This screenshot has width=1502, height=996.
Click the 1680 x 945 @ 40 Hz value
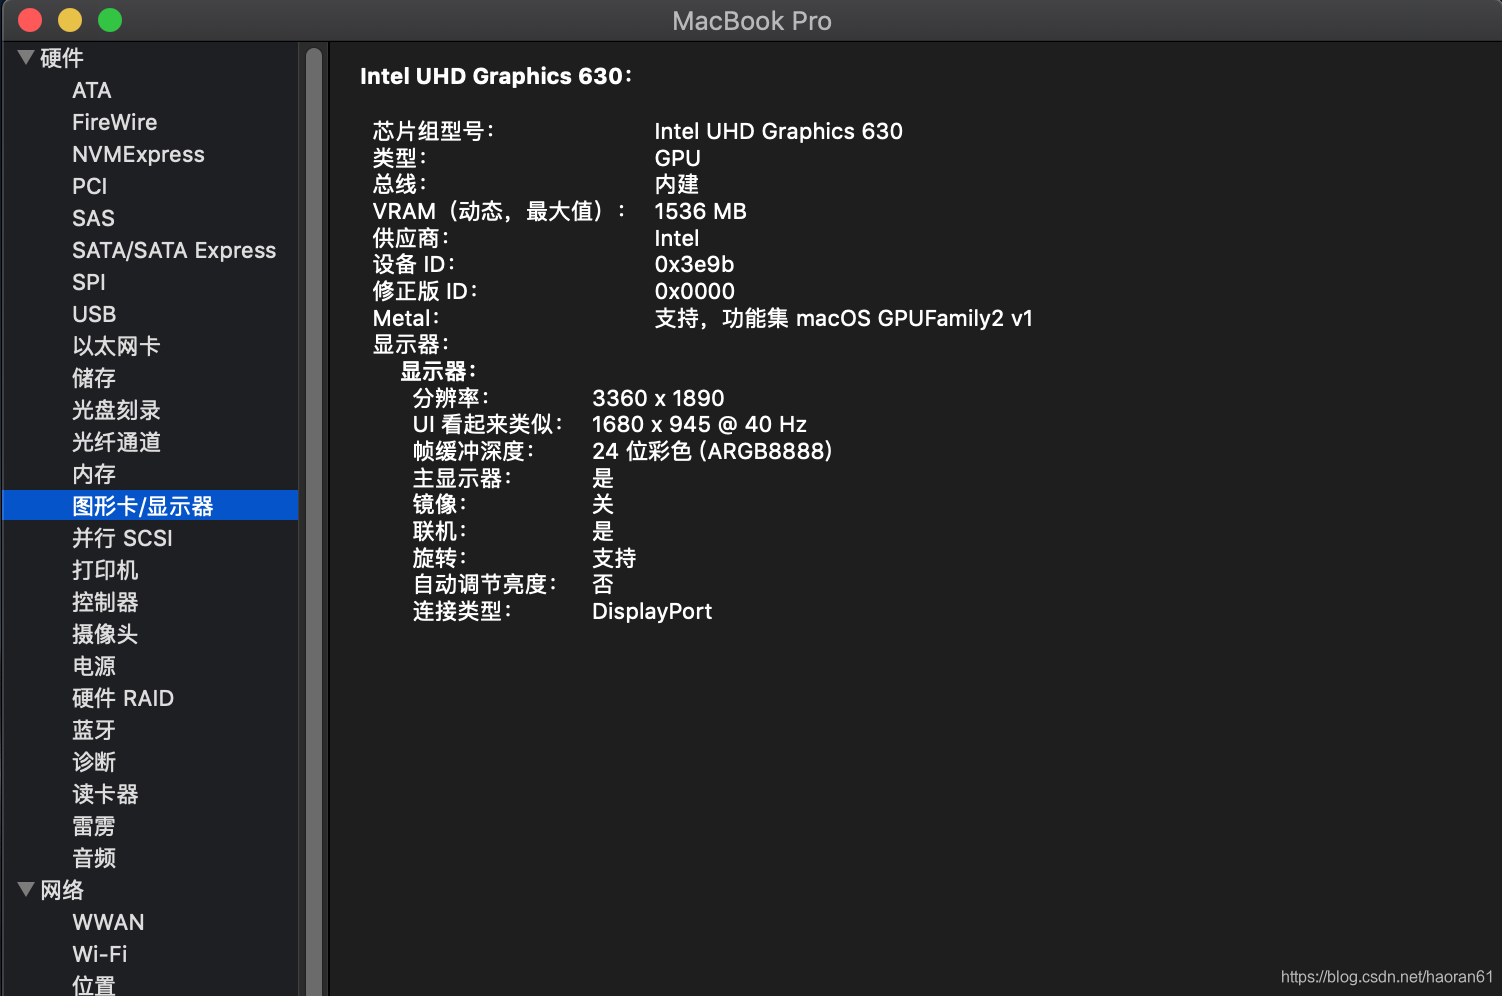click(699, 424)
